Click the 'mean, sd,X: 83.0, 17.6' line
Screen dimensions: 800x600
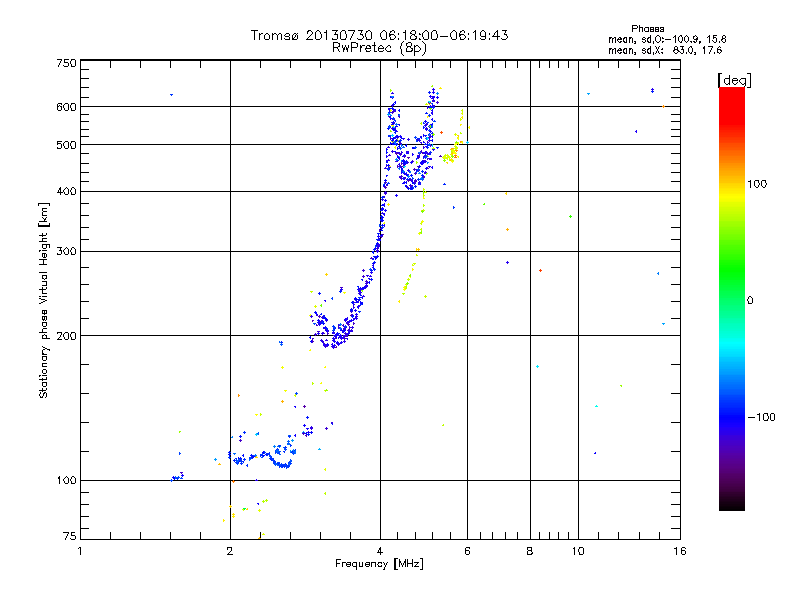[x=665, y=50]
